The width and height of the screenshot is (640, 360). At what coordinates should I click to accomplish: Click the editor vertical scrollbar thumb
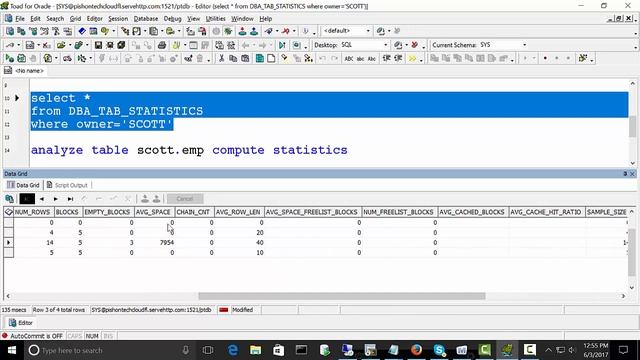632,126
